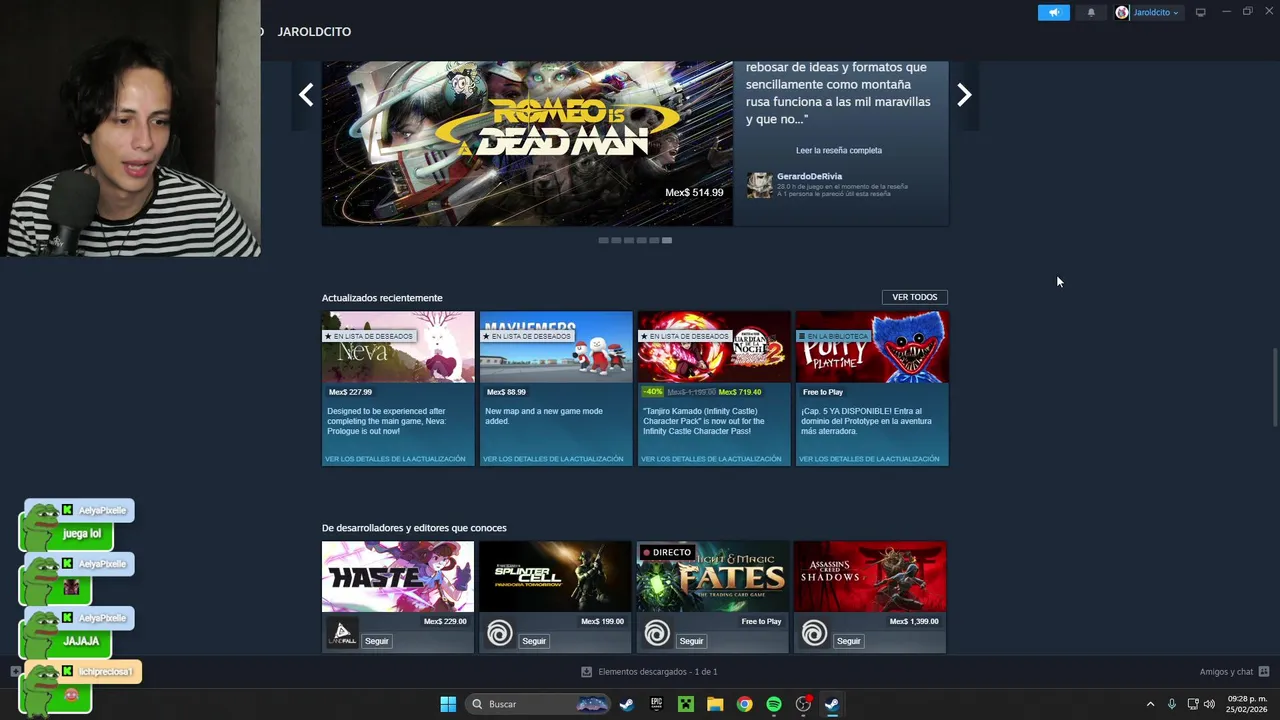Click the microphone icon in system tray

(x=1172, y=704)
